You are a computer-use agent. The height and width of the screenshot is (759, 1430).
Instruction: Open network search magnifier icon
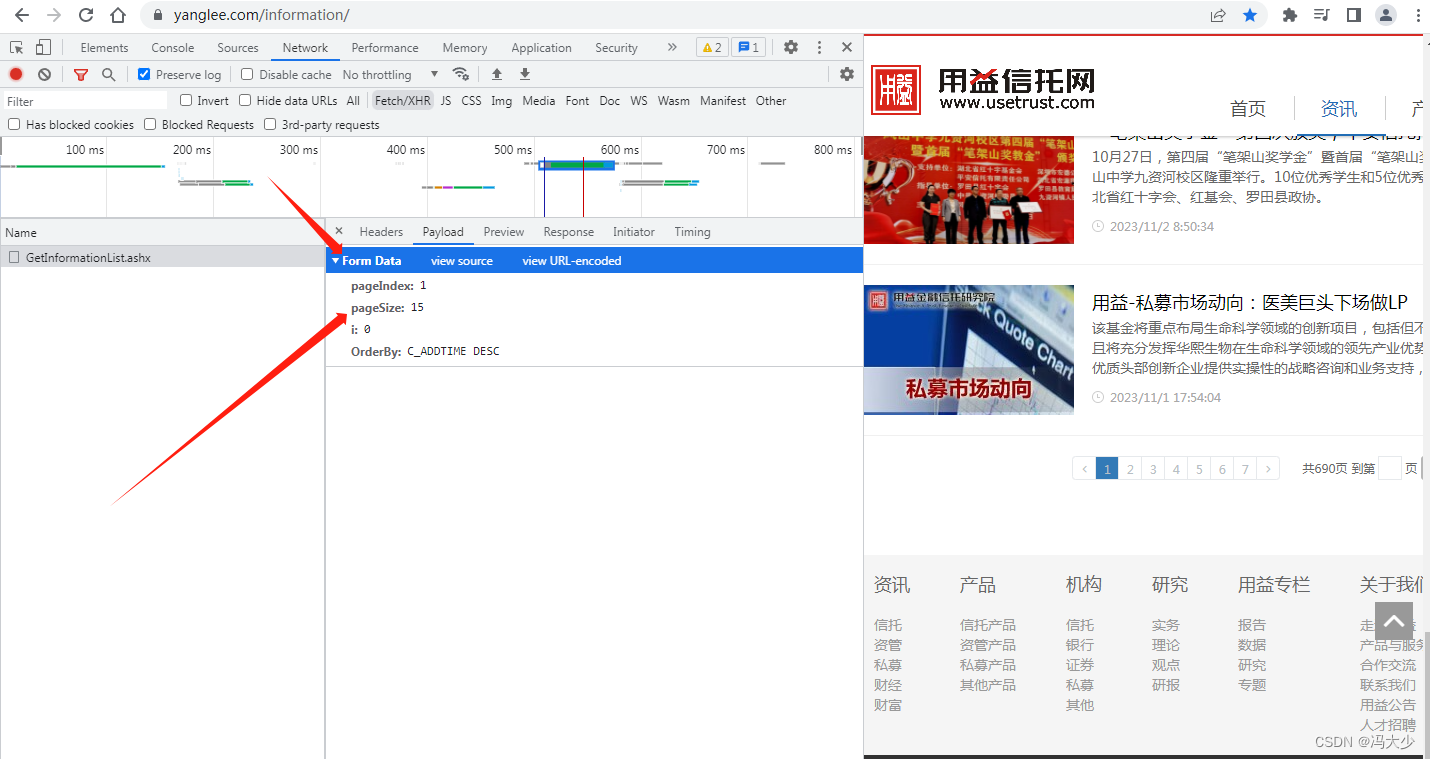click(108, 74)
